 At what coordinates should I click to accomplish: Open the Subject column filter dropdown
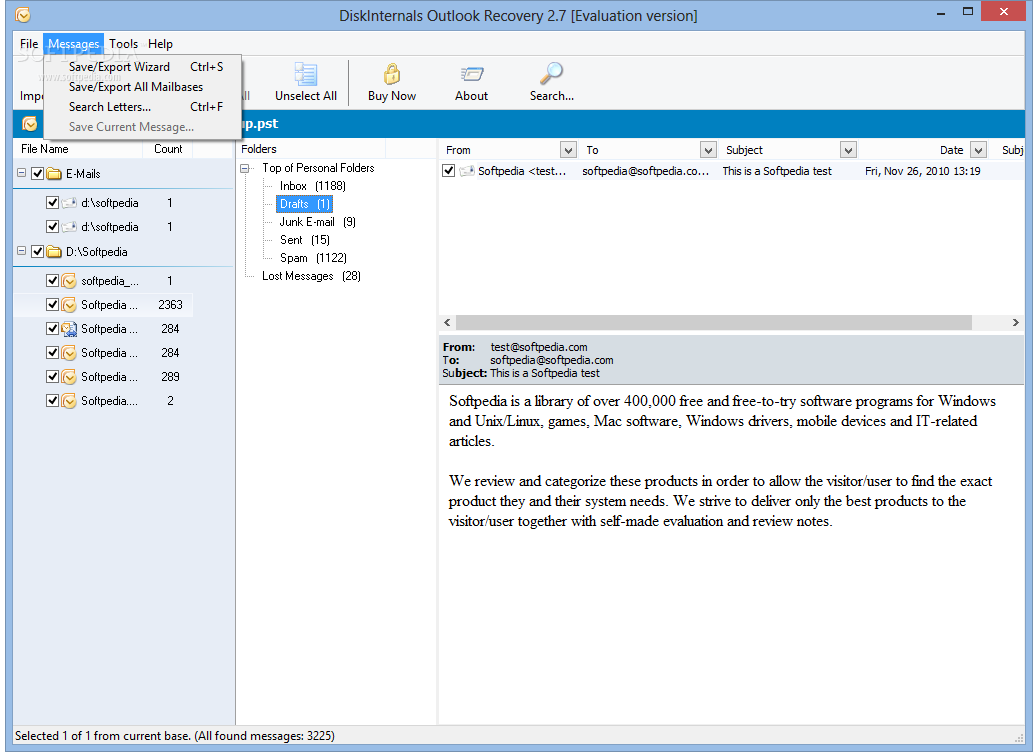coord(849,150)
